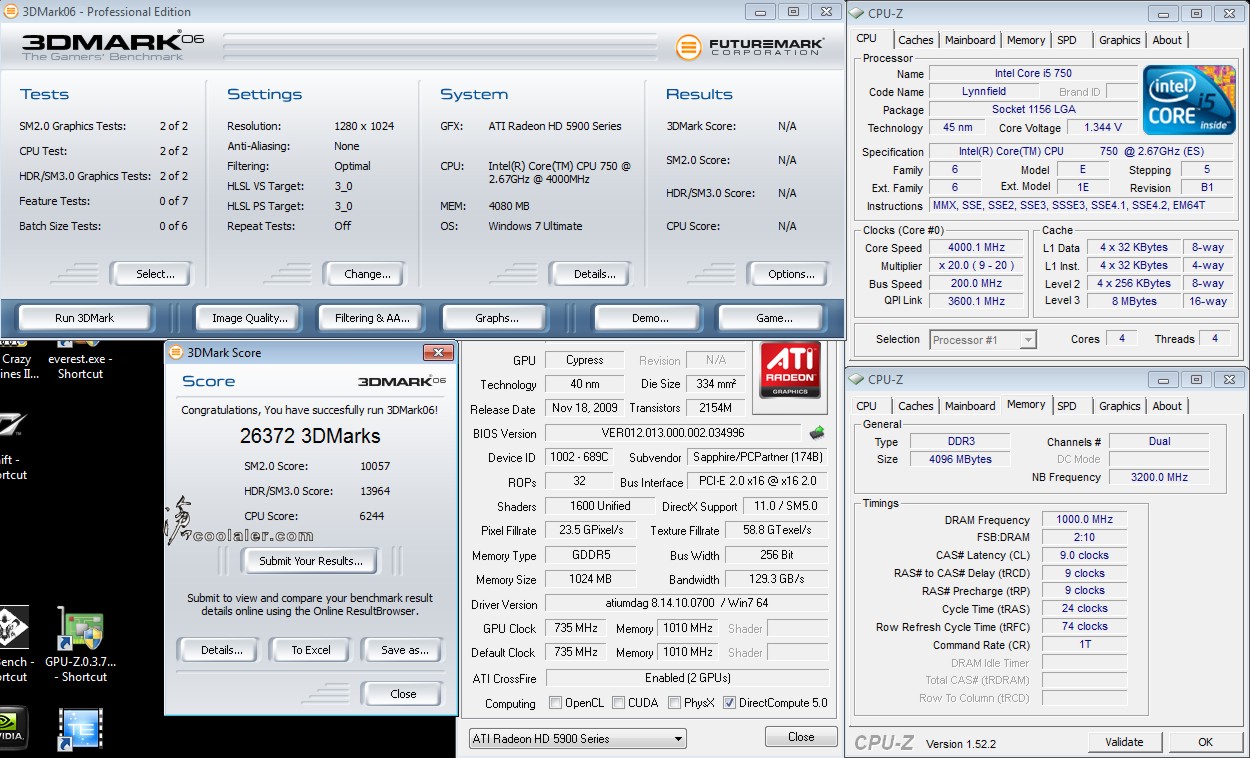The image size is (1250, 758).
Task: Click the GPU name field showing Cypress
Action: coord(584,360)
